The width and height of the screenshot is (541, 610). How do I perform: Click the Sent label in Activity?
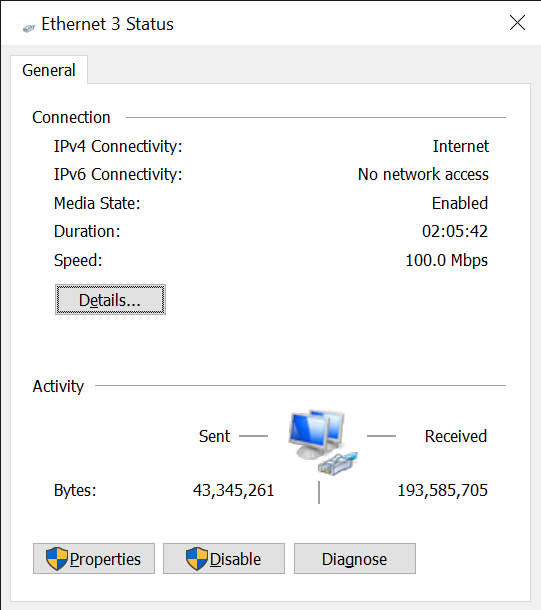pos(214,436)
